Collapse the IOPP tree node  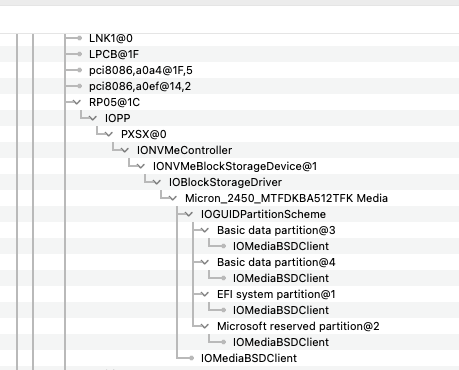[x=93, y=118]
